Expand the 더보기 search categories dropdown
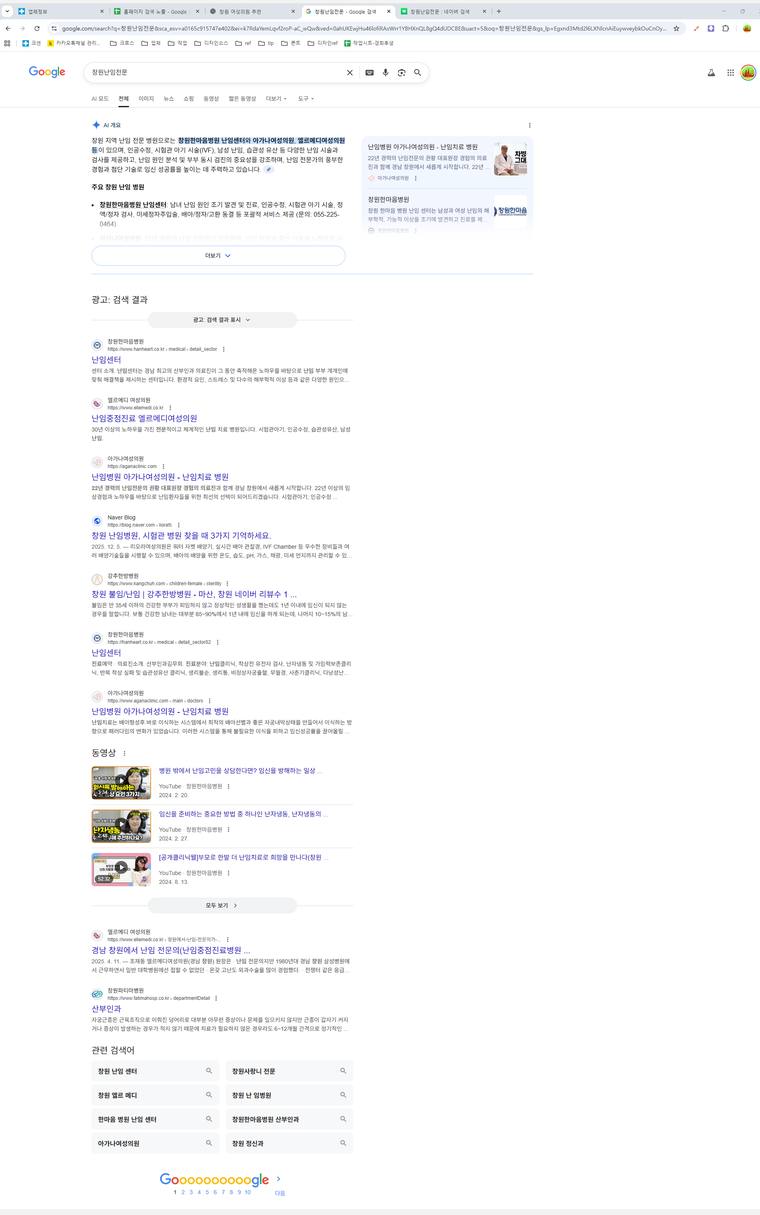 pyautogui.click(x=276, y=99)
